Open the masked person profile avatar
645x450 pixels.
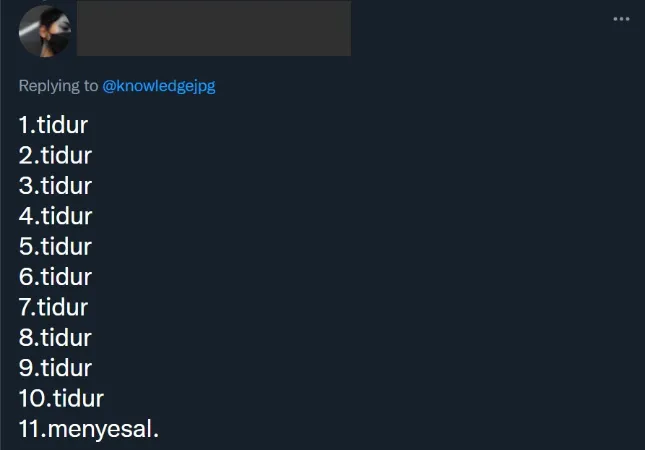click(45, 31)
